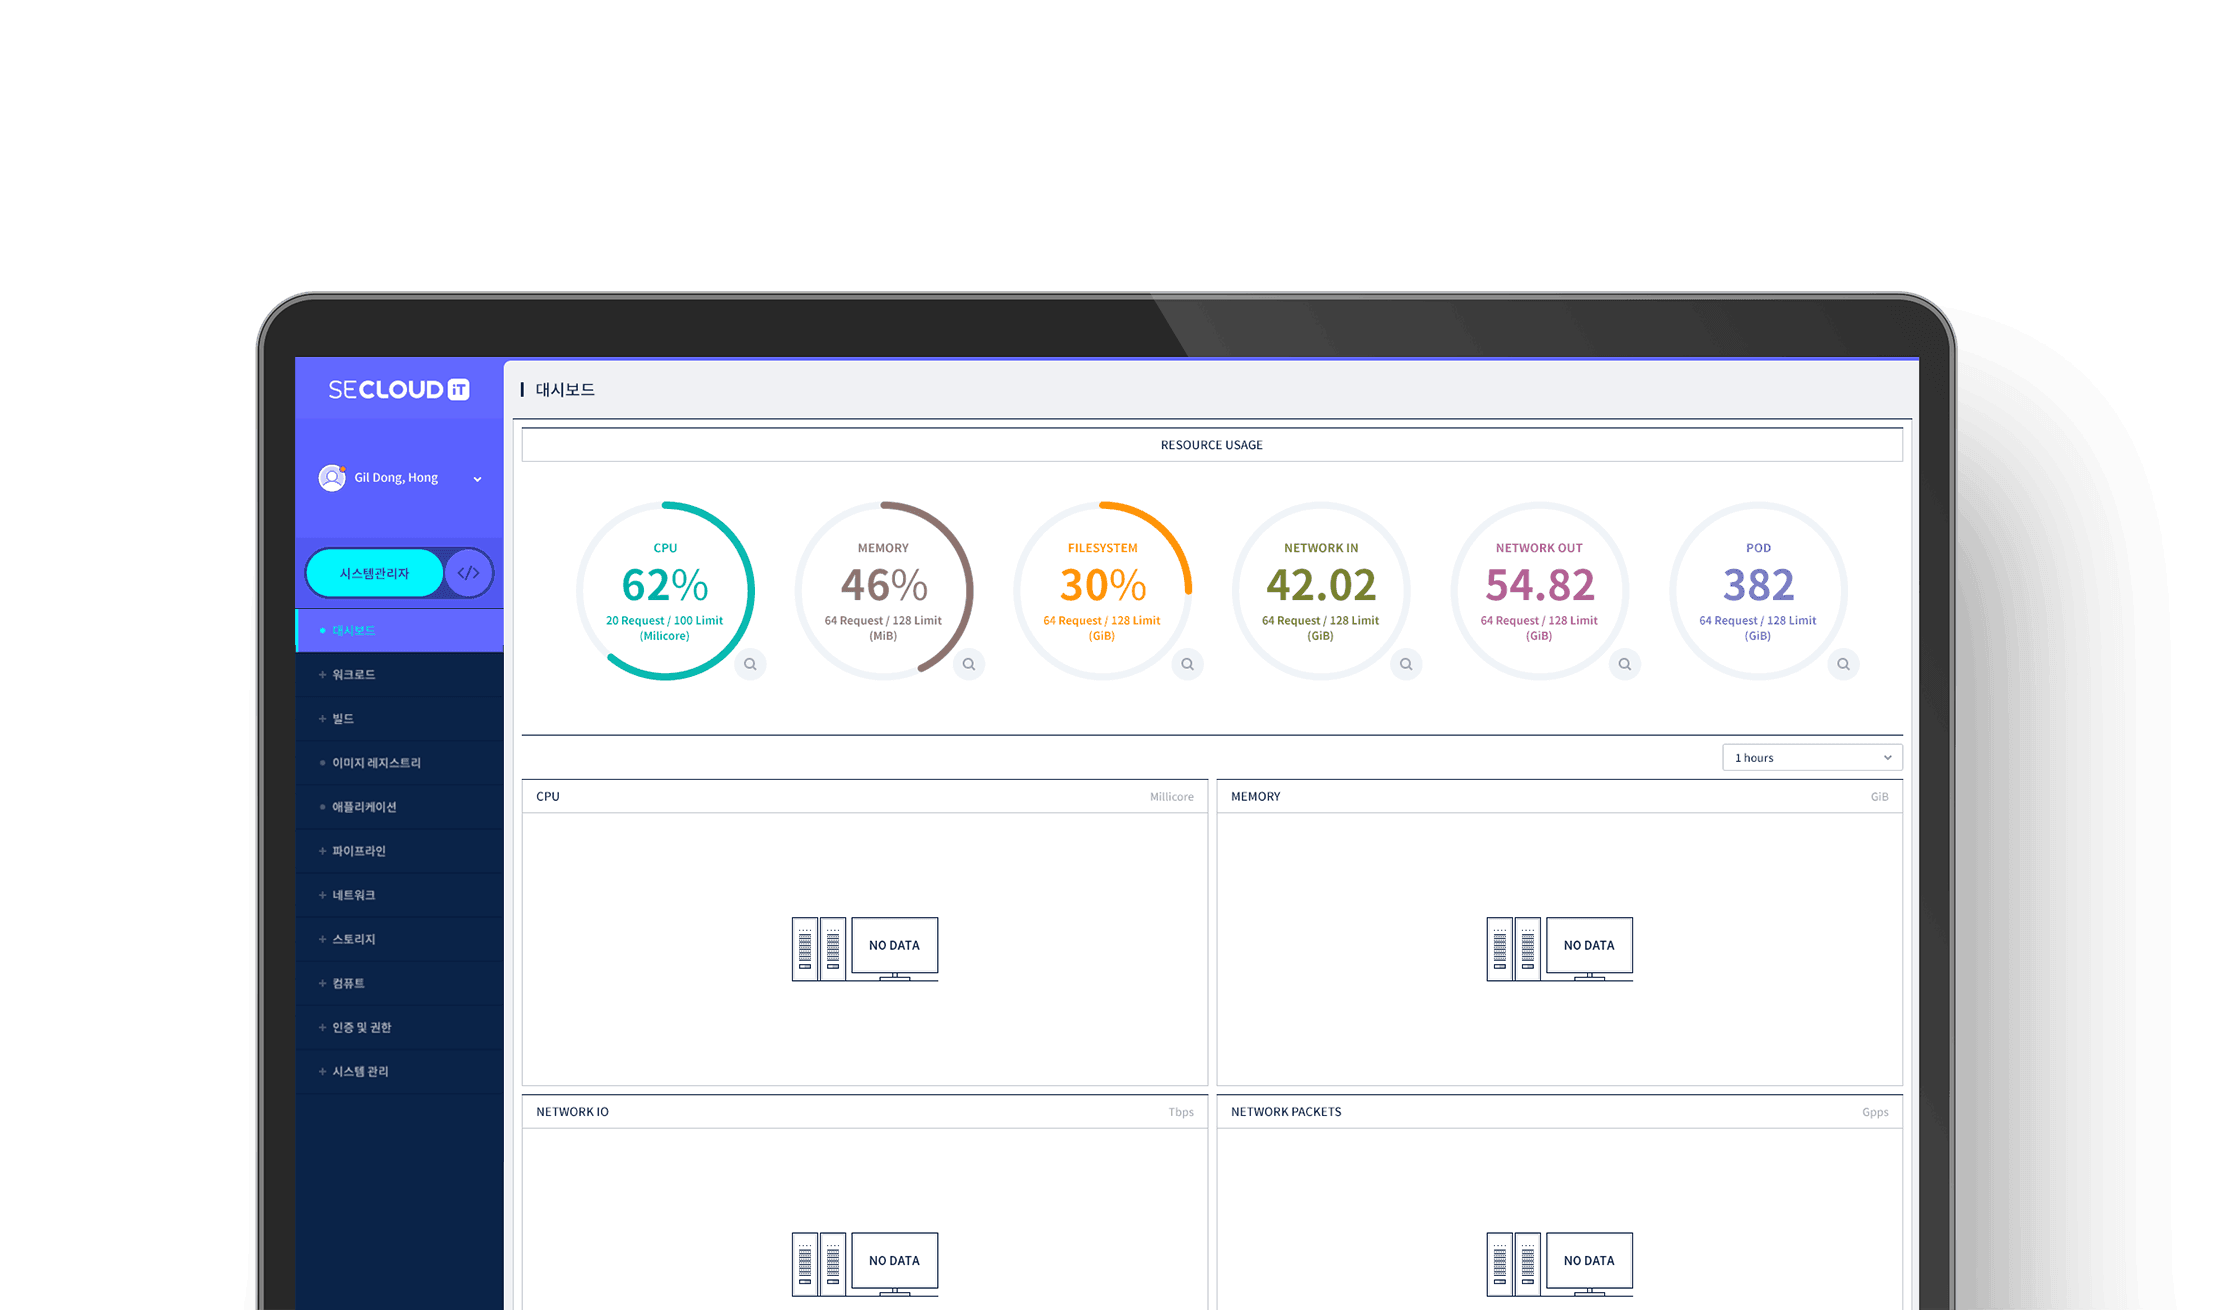Open the Memory gauge magnifier icon

click(969, 664)
